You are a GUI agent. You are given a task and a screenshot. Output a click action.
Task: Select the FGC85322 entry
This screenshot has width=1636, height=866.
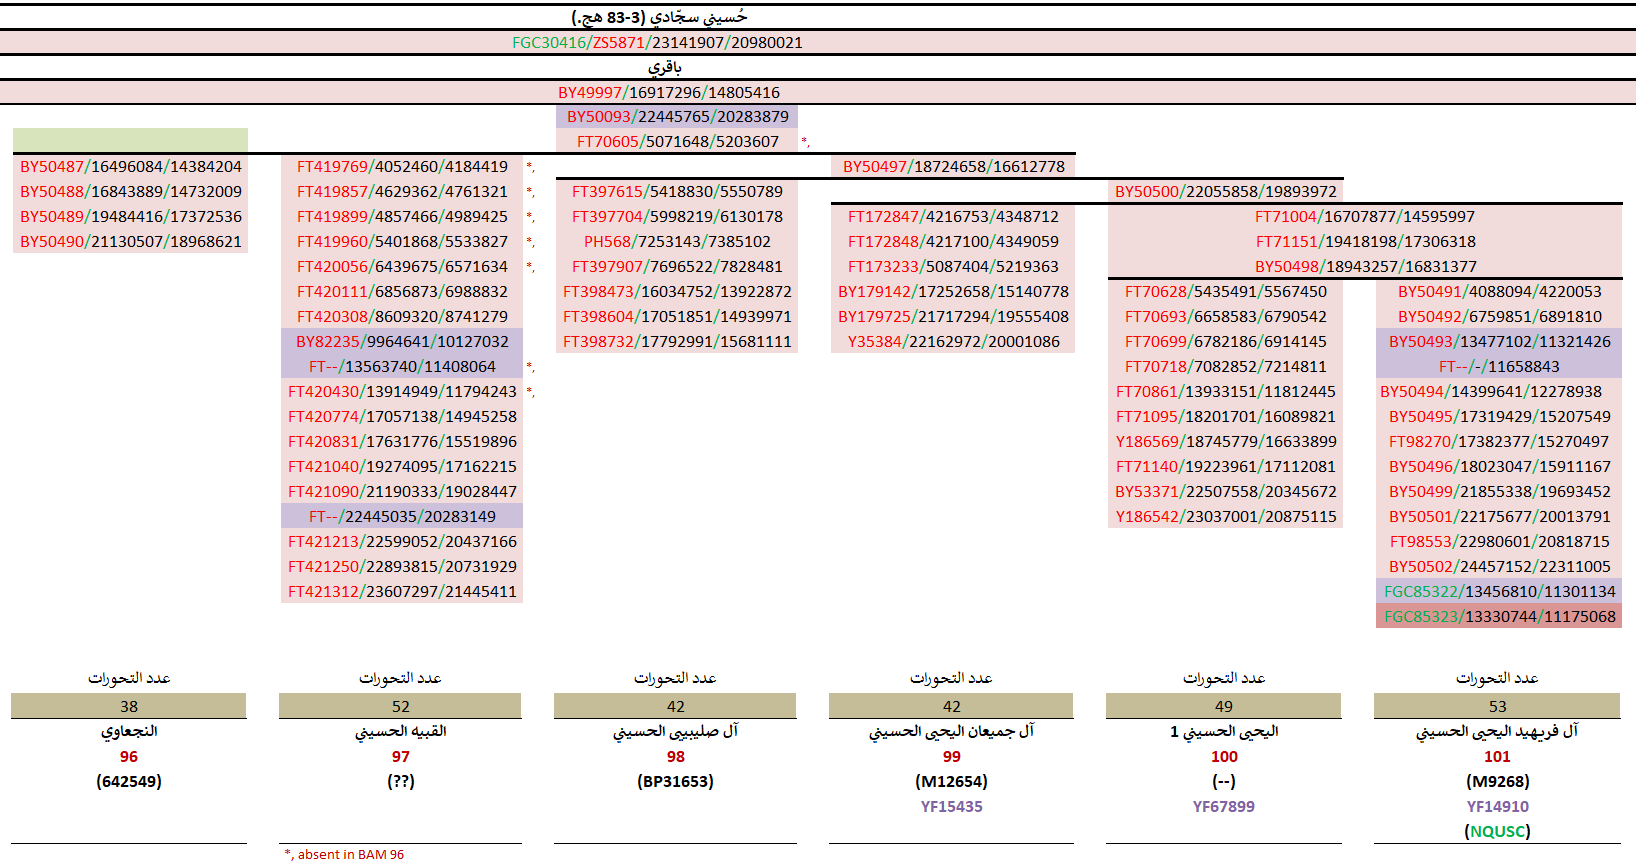[1498, 592]
